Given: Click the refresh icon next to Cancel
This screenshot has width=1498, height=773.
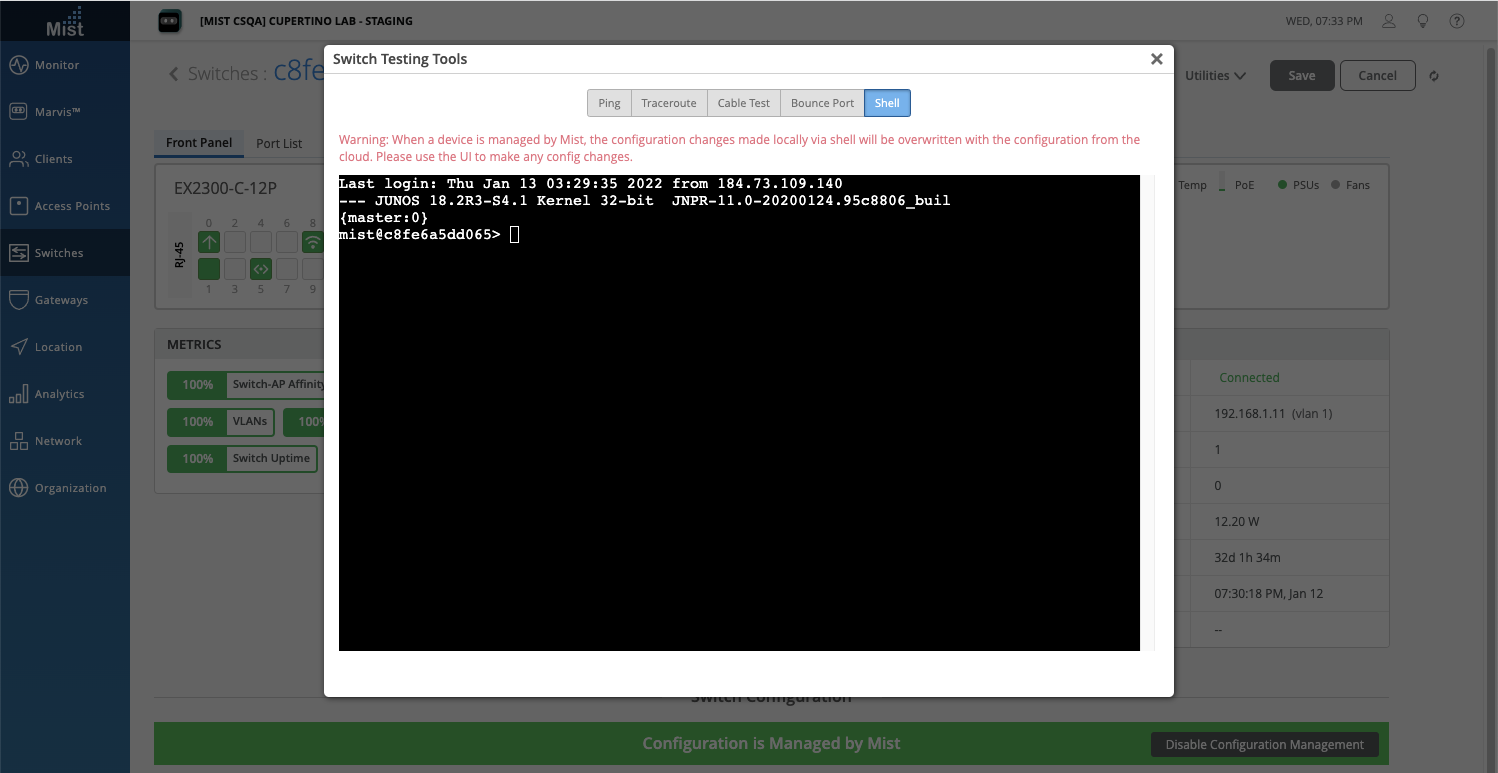Looking at the screenshot, I should [x=1434, y=76].
